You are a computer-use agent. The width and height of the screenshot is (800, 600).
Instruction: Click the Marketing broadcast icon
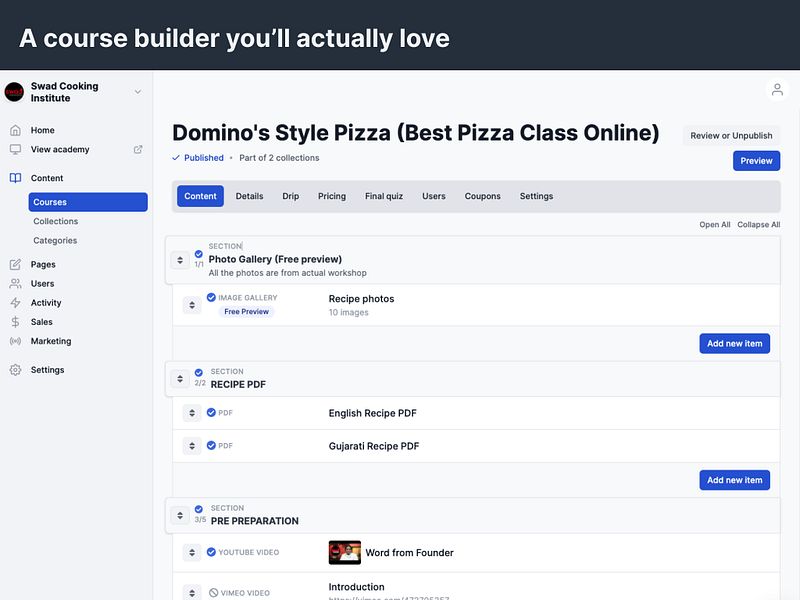click(x=15, y=341)
